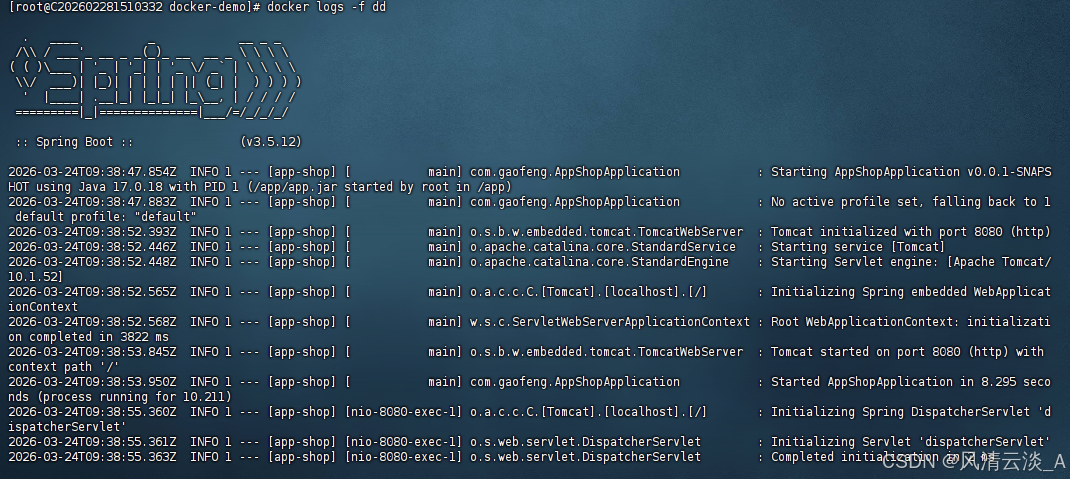Click the 'docker logs -f dd' command text
This screenshot has height=479, width=1070.
tap(326, 7)
